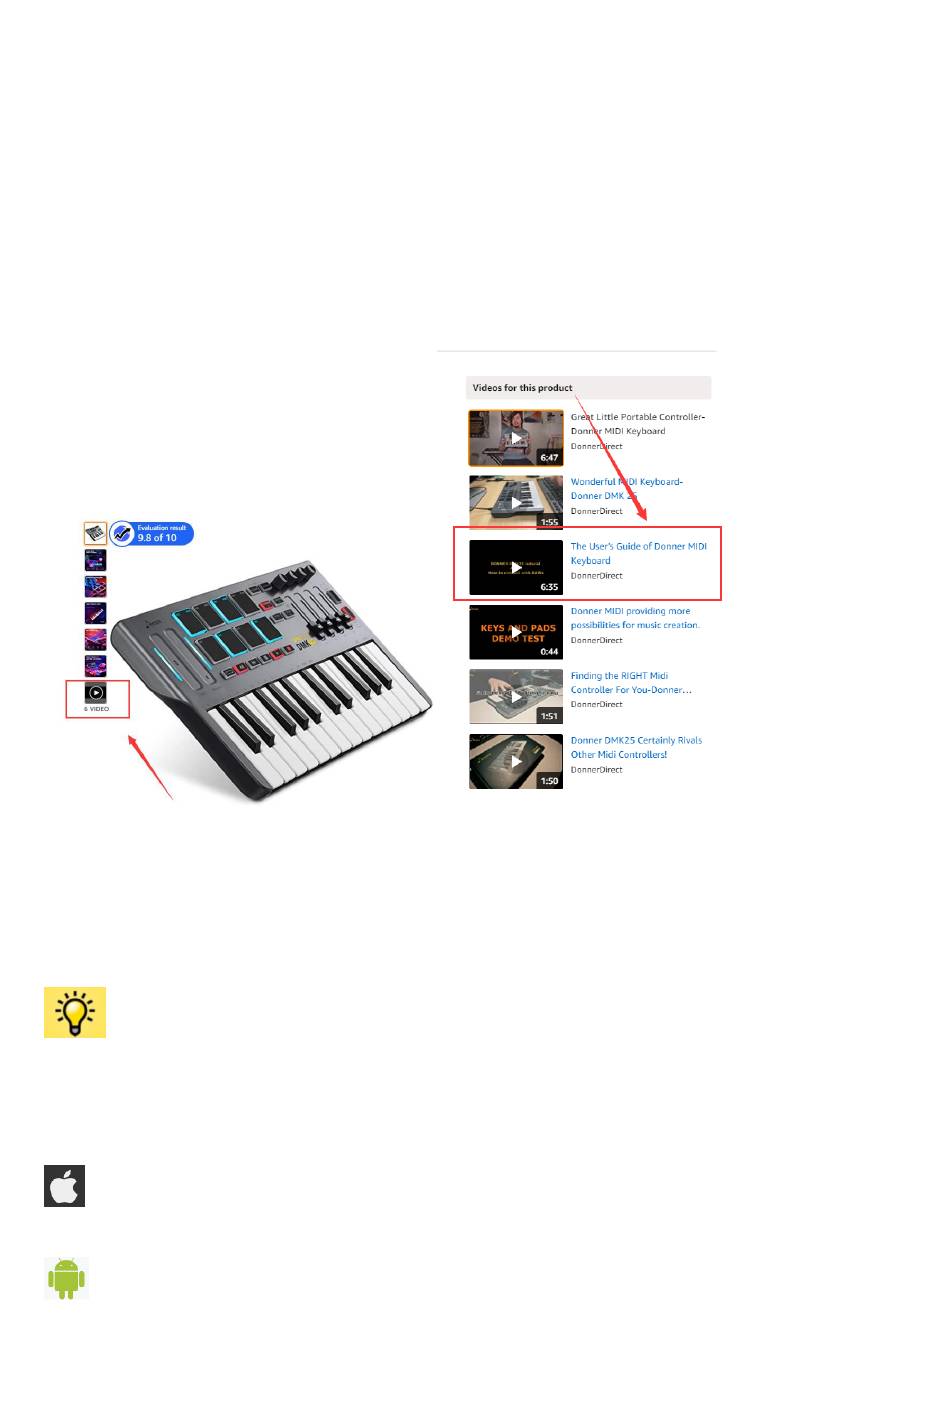950x1419 pixels.
Task: Click the yellow lightbulb tip icon
Action: tap(75, 1012)
